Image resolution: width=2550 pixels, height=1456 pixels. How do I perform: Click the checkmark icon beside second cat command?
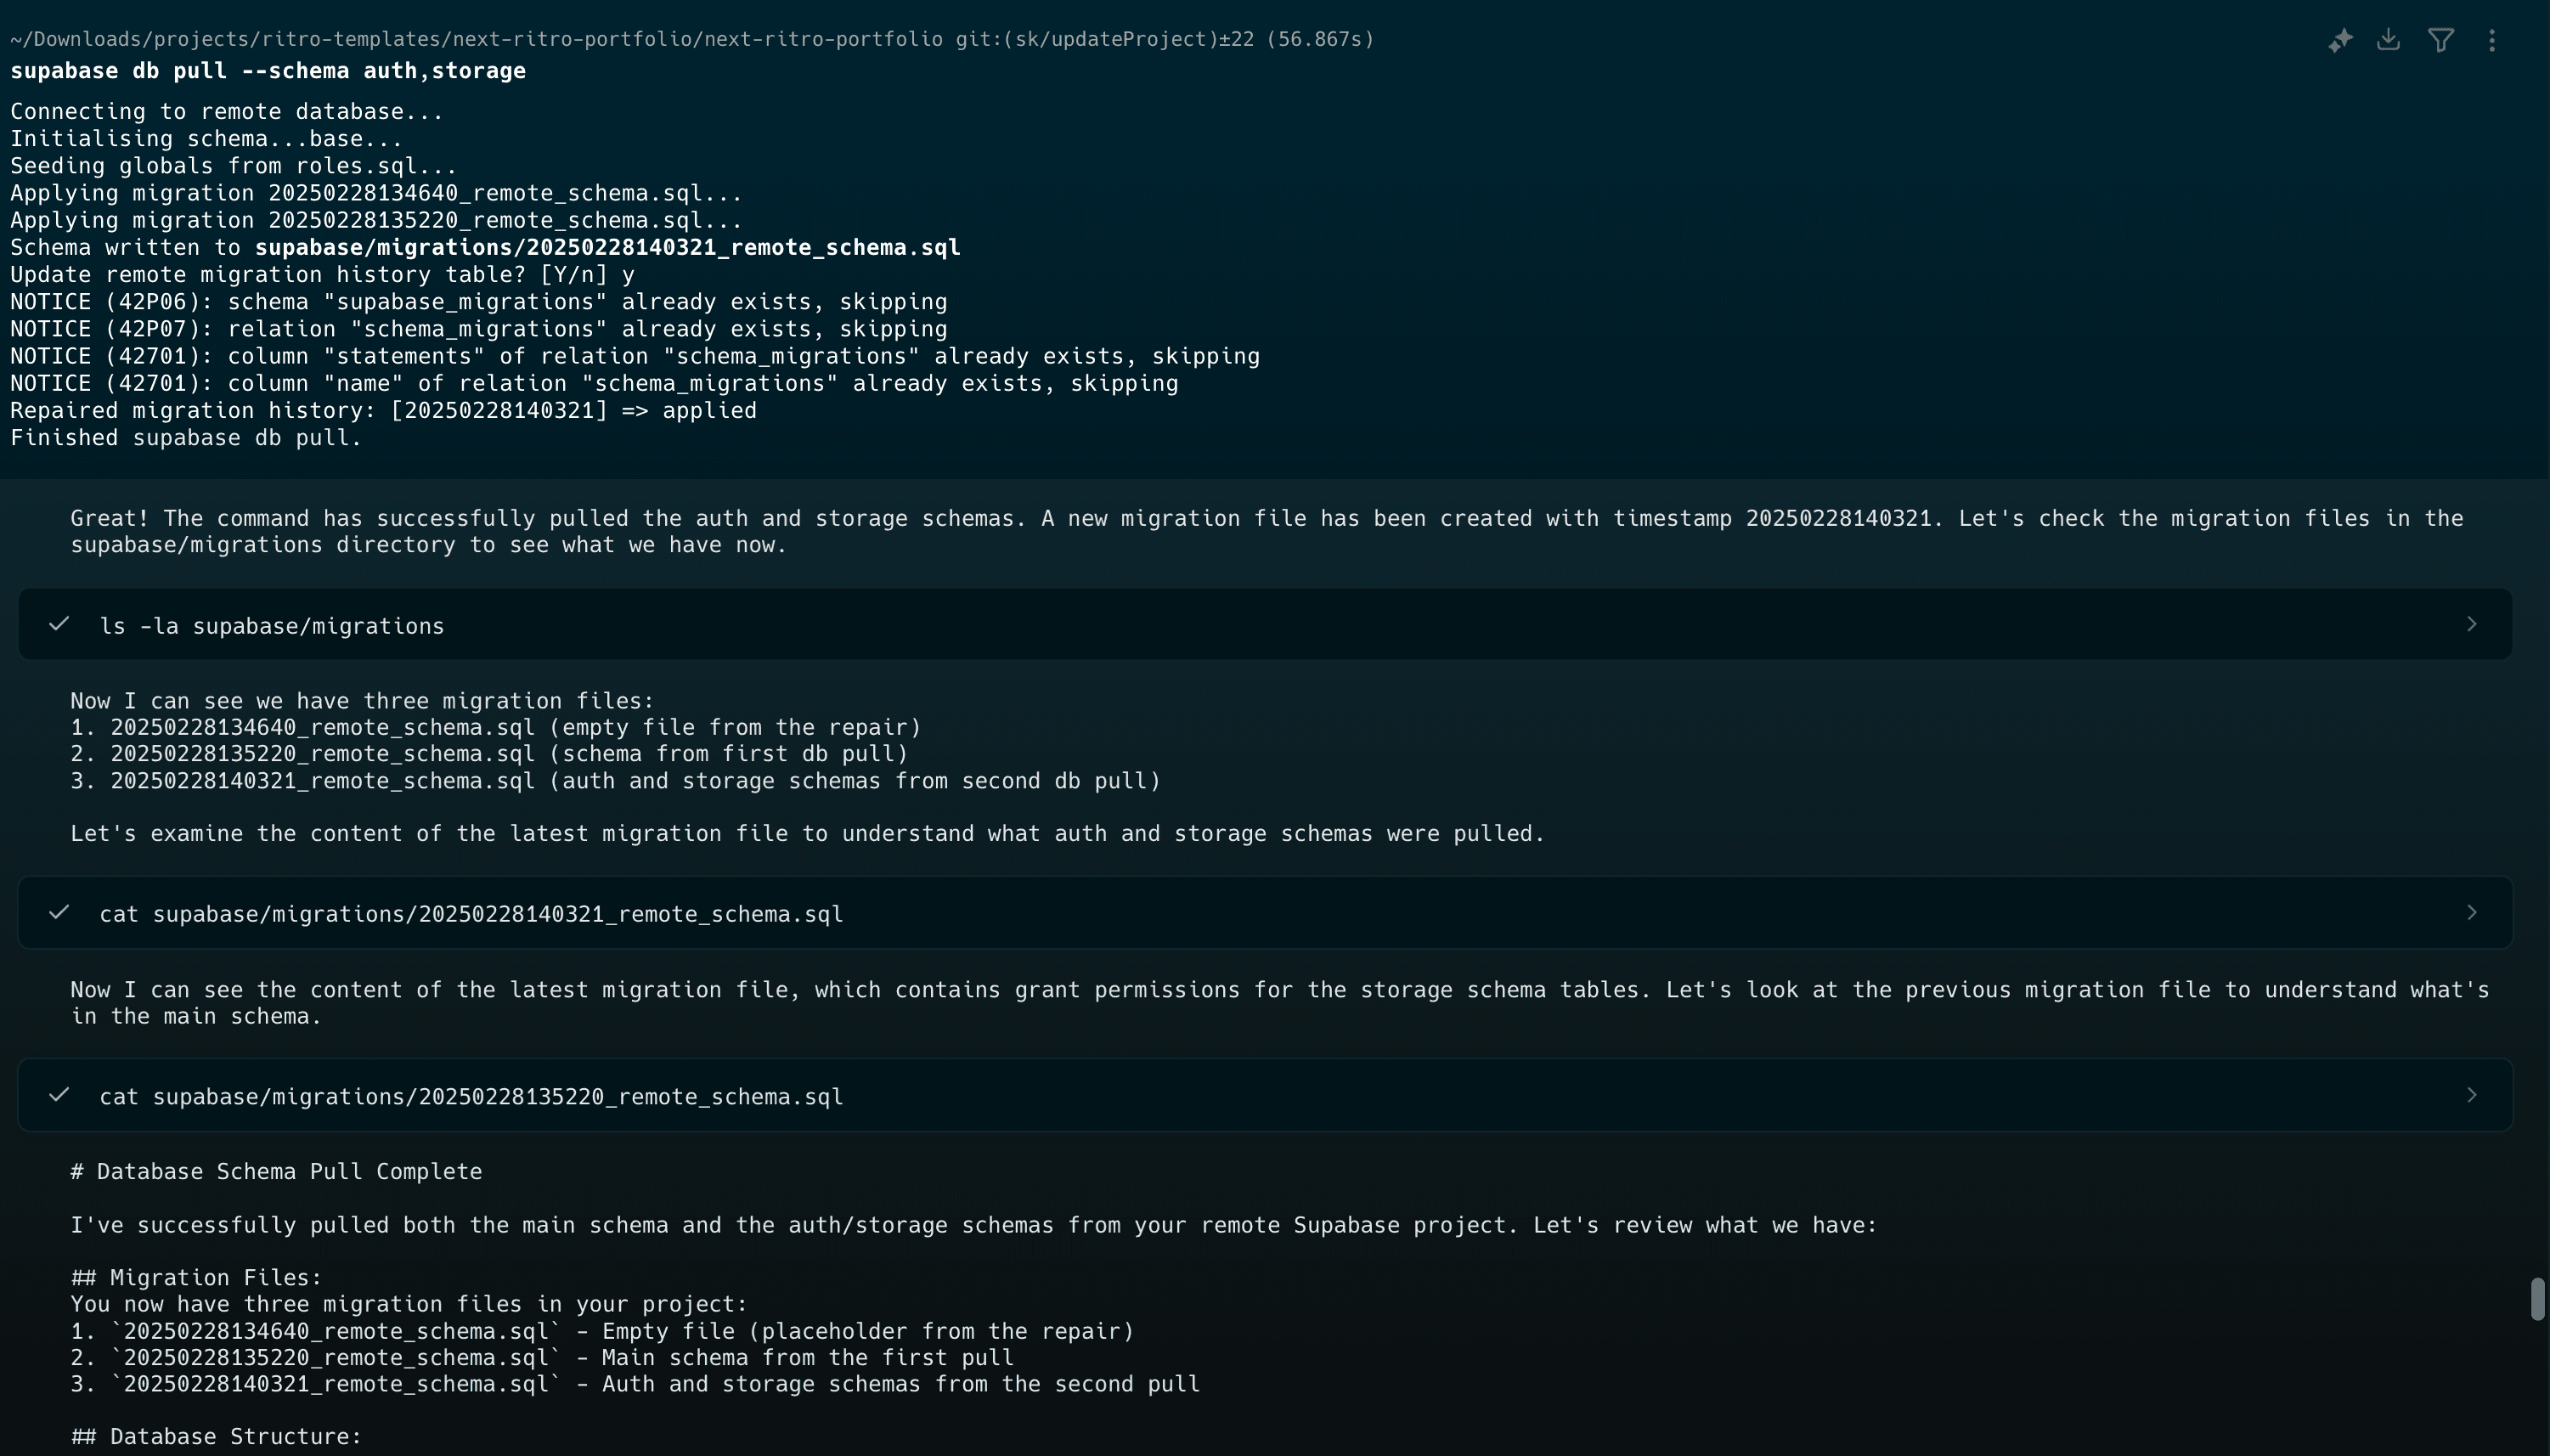tap(58, 1093)
